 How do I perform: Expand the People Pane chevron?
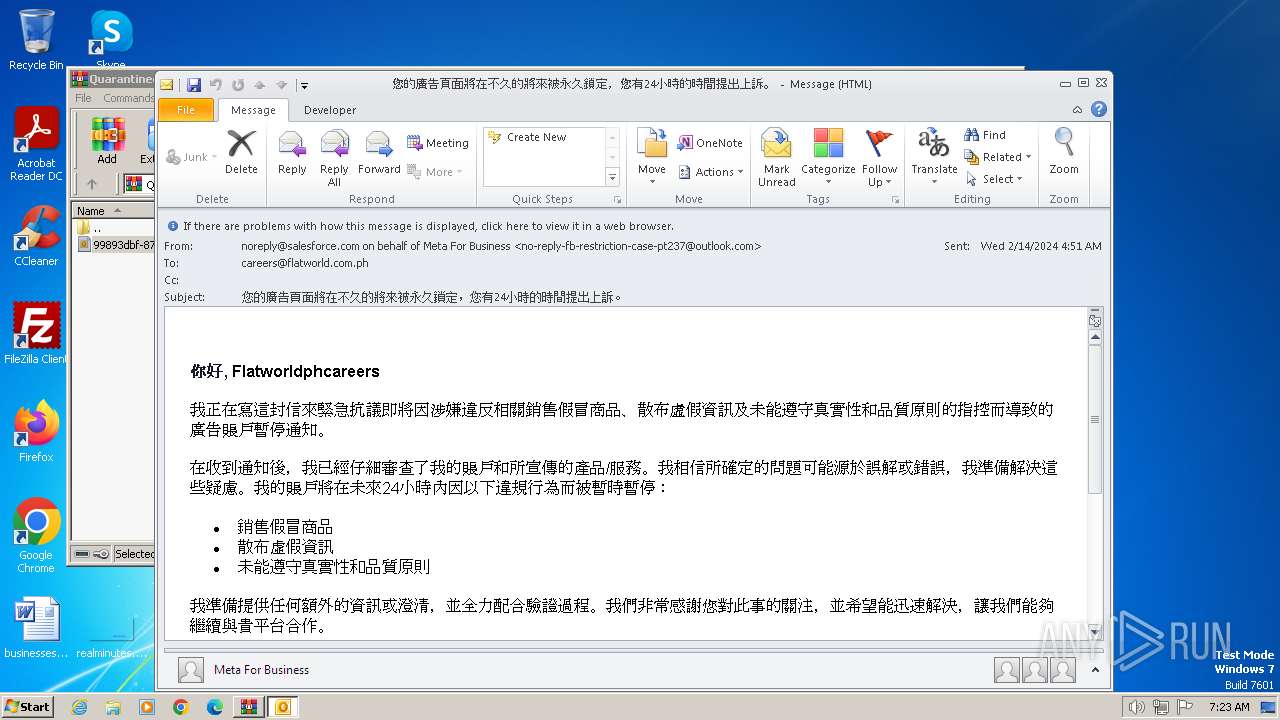click(x=1096, y=670)
